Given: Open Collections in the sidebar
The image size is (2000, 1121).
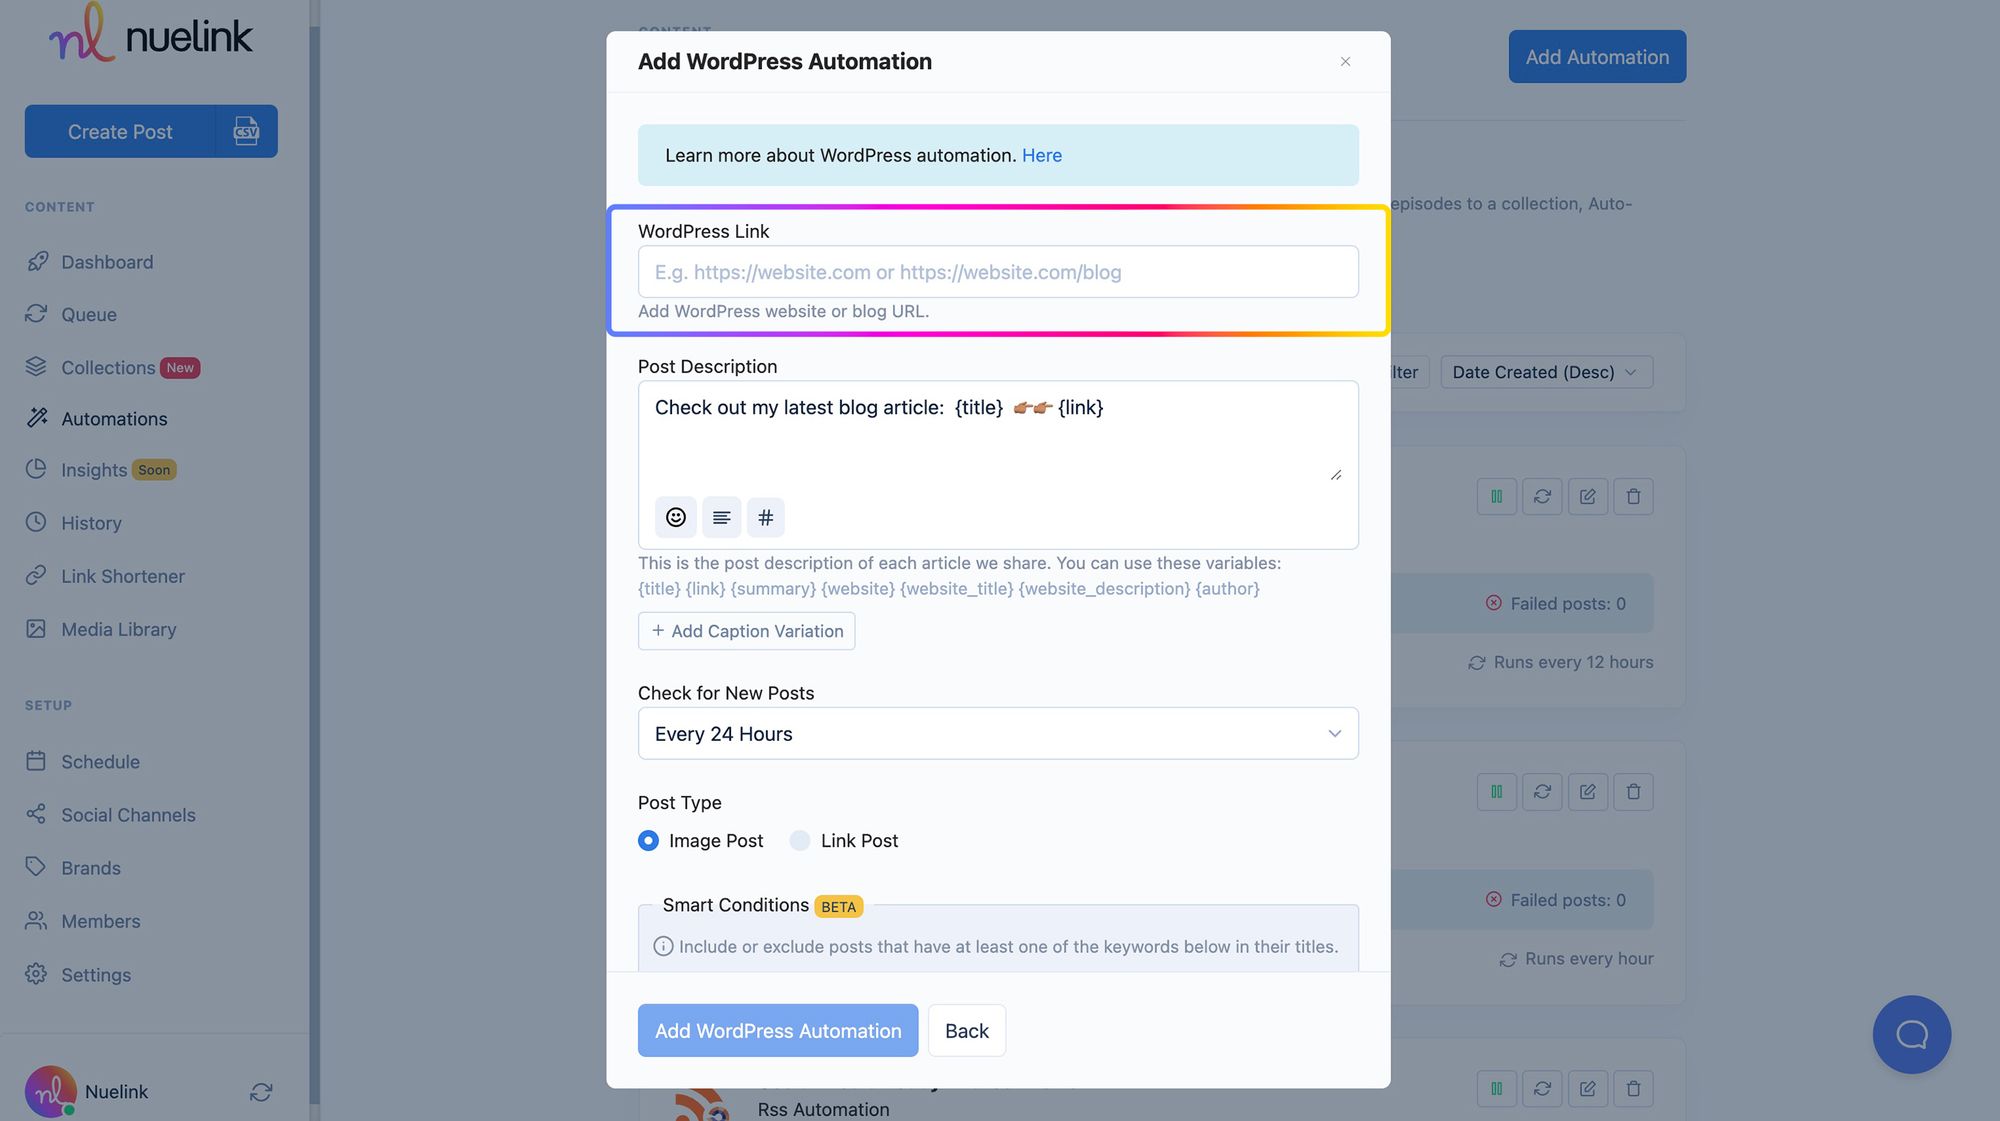Looking at the screenshot, I should (x=108, y=367).
